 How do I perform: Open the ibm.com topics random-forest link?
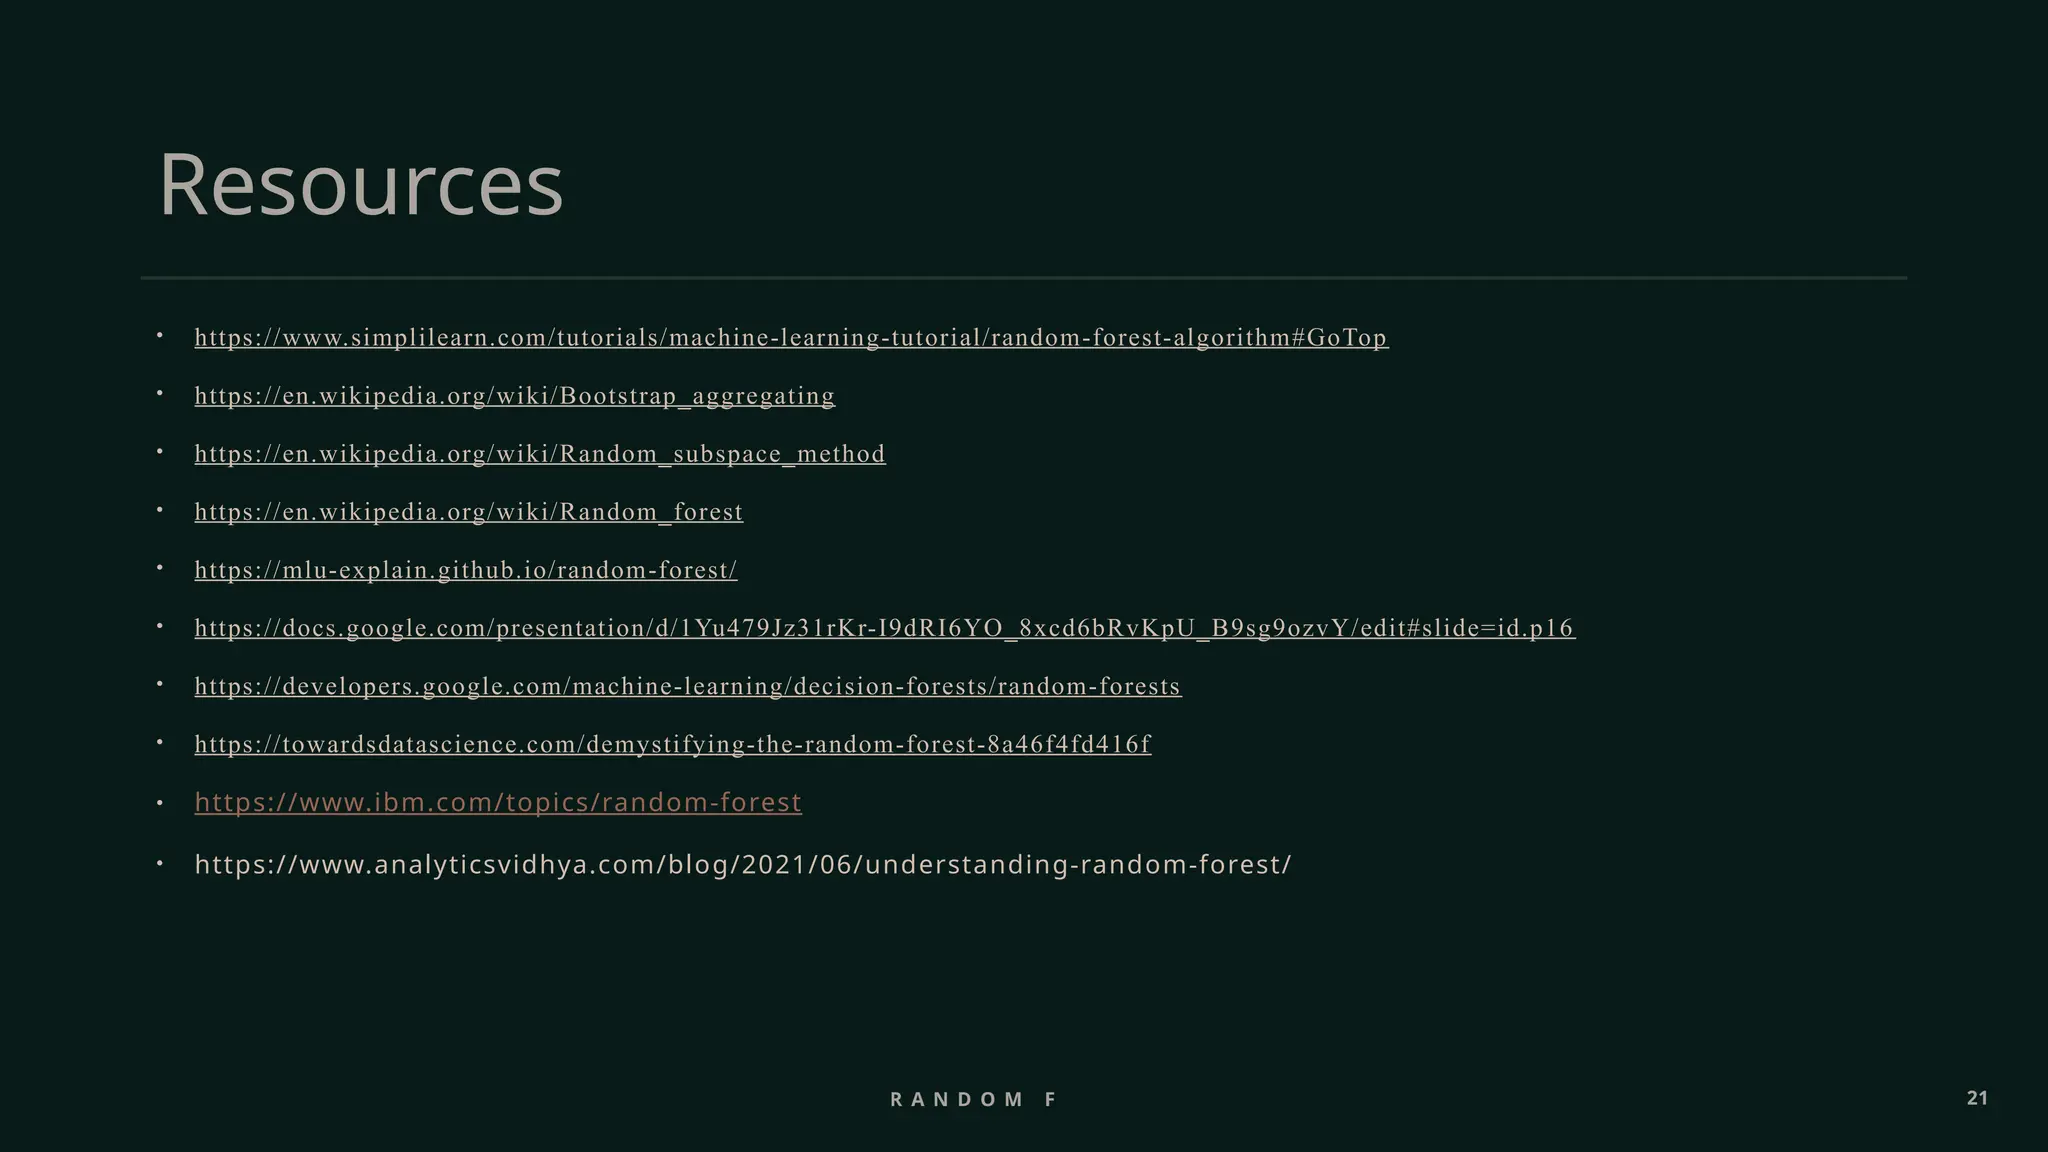coord(497,802)
